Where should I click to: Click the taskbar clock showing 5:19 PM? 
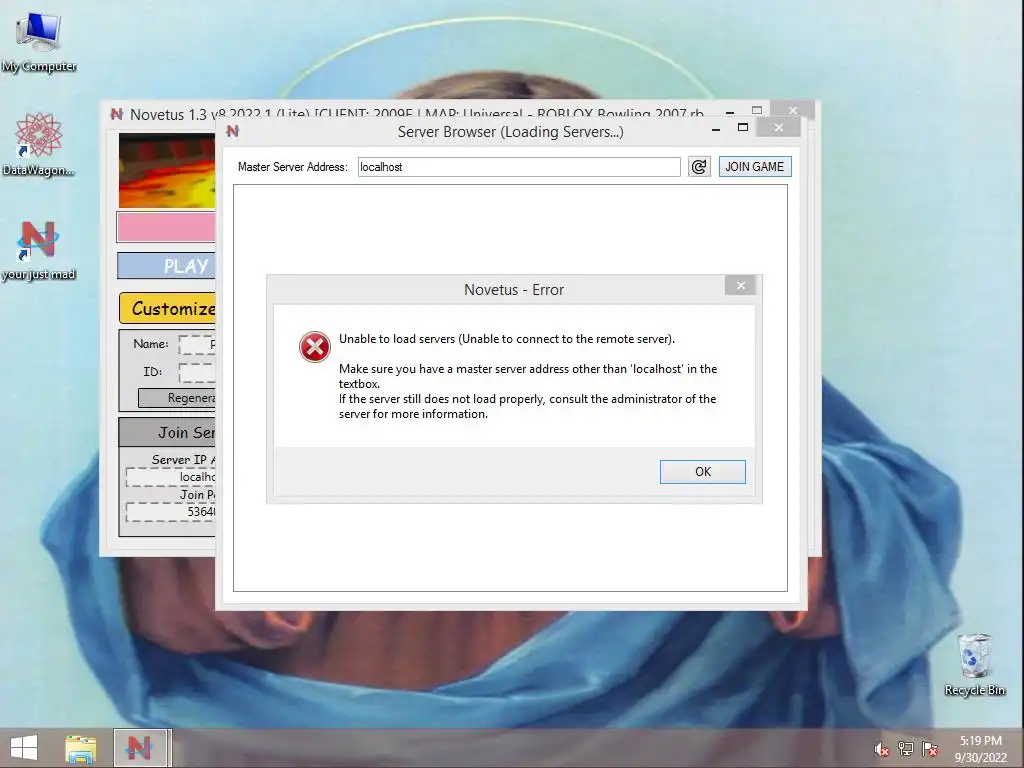point(980,749)
